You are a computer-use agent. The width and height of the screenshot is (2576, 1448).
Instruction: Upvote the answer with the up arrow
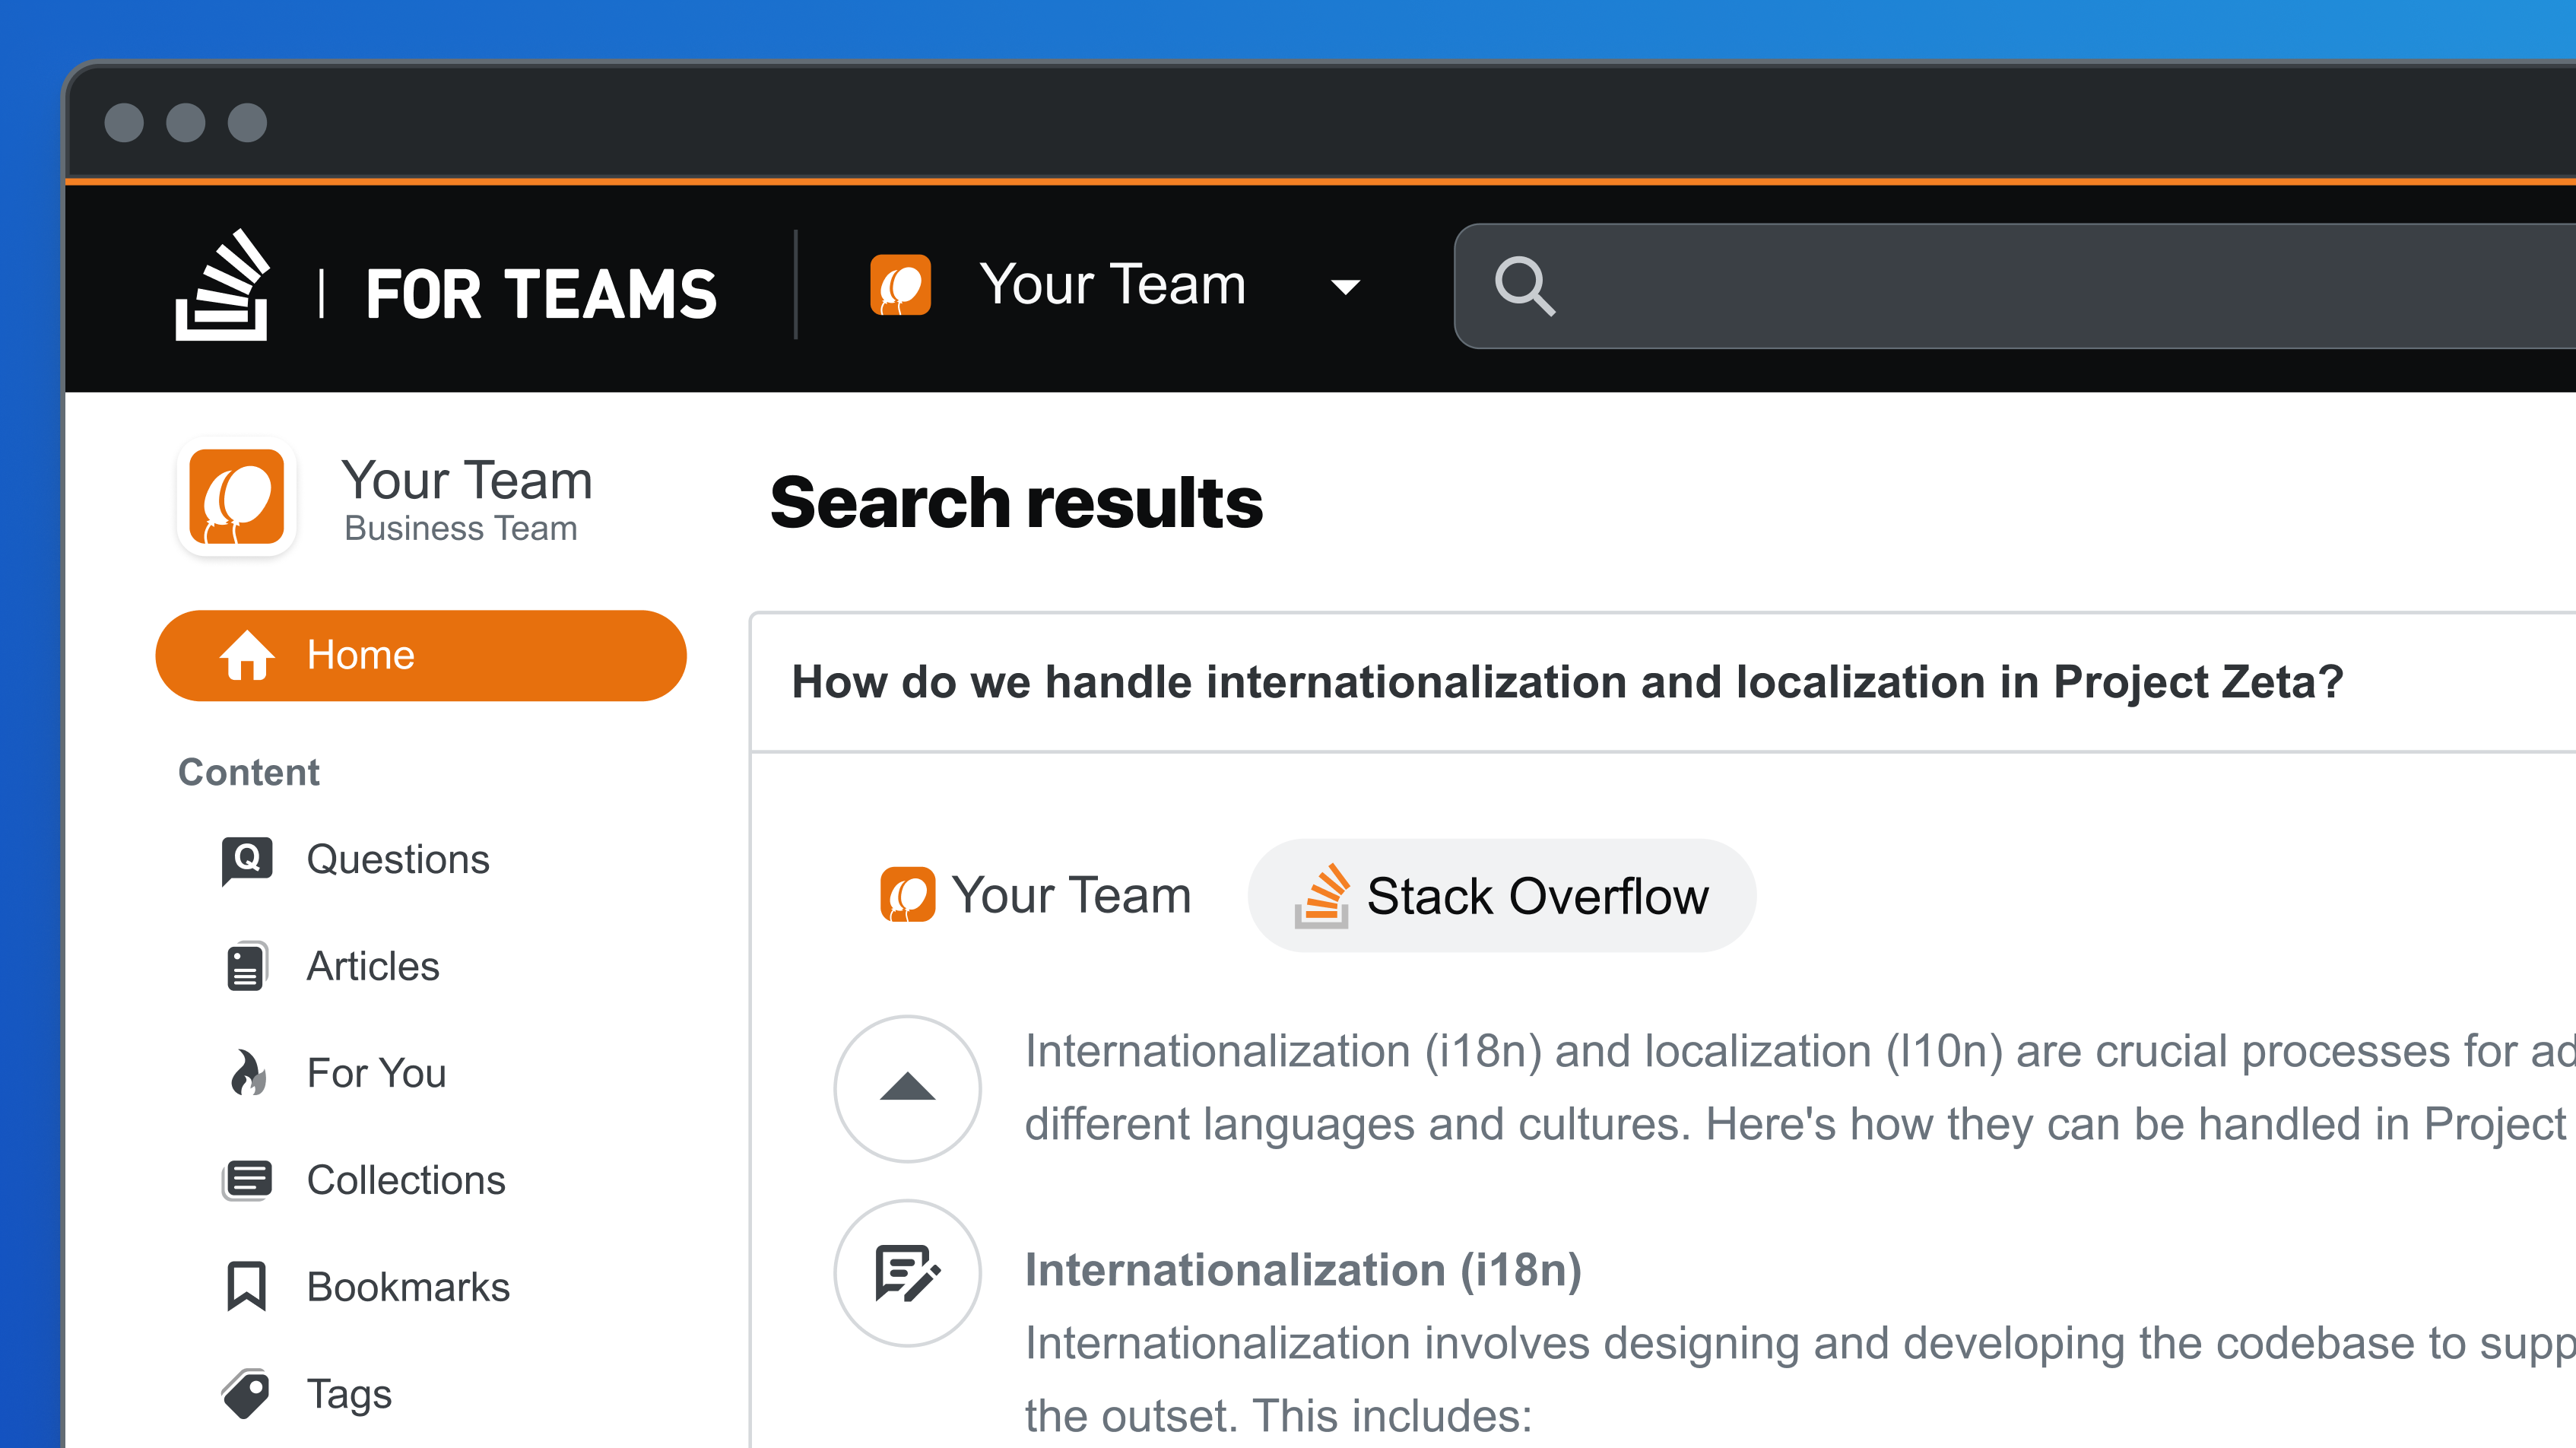[907, 1088]
